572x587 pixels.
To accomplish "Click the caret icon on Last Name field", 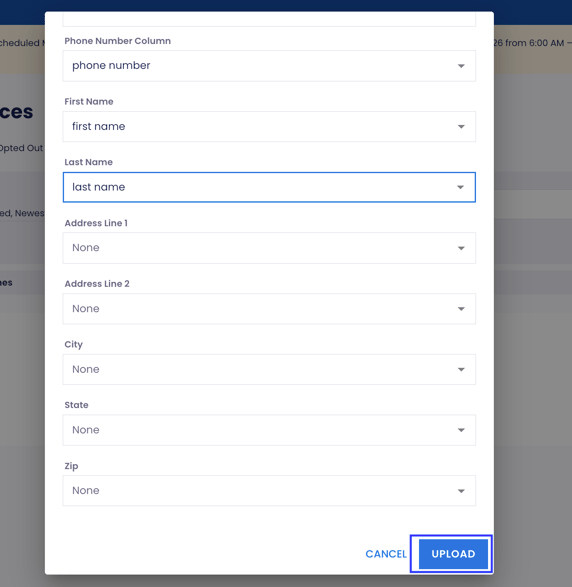I will (x=460, y=187).
